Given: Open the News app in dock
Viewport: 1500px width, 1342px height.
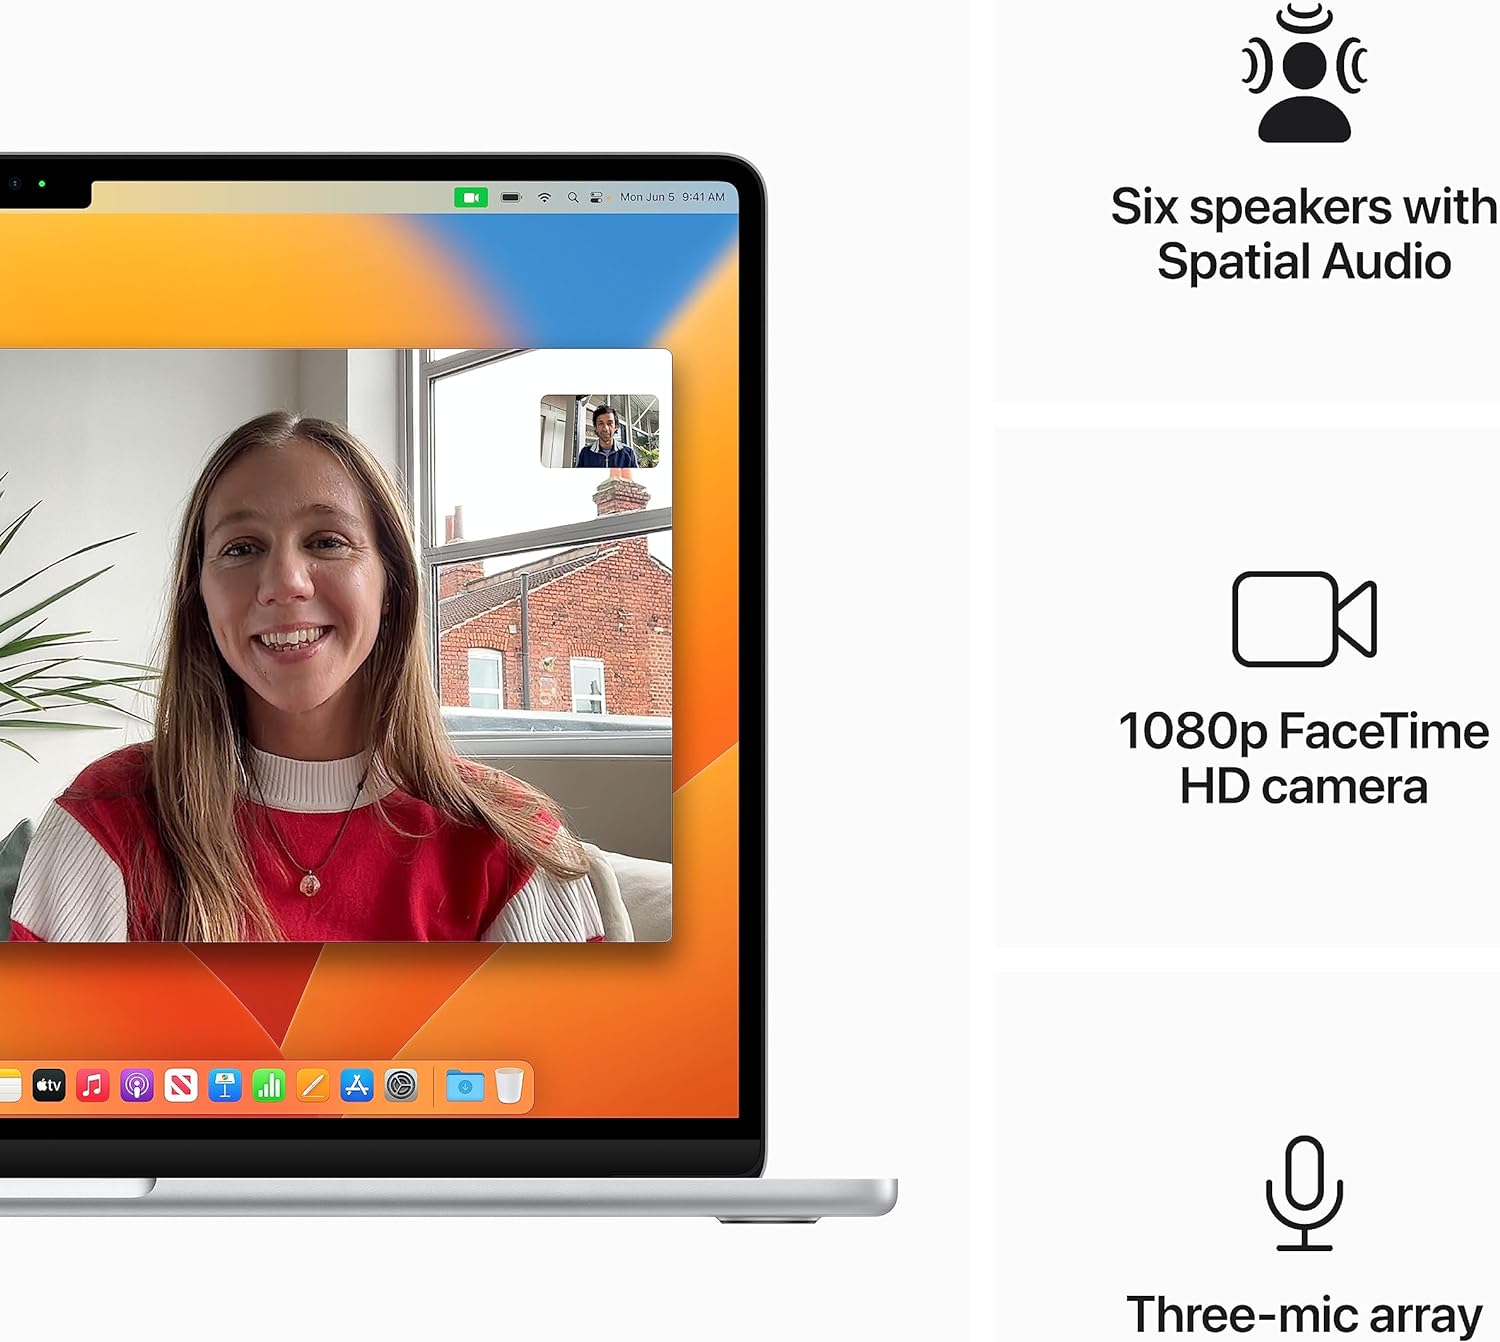Looking at the screenshot, I should point(181,1085).
